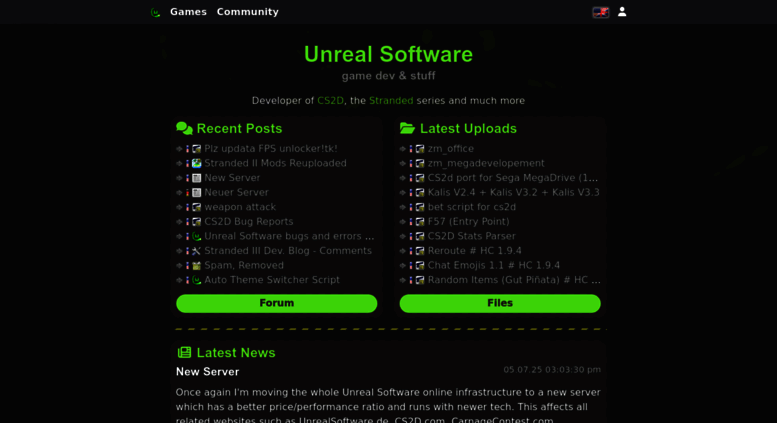
Task: Click the CS2D icon beside 'zm_megadevelopement'
Action: point(420,163)
